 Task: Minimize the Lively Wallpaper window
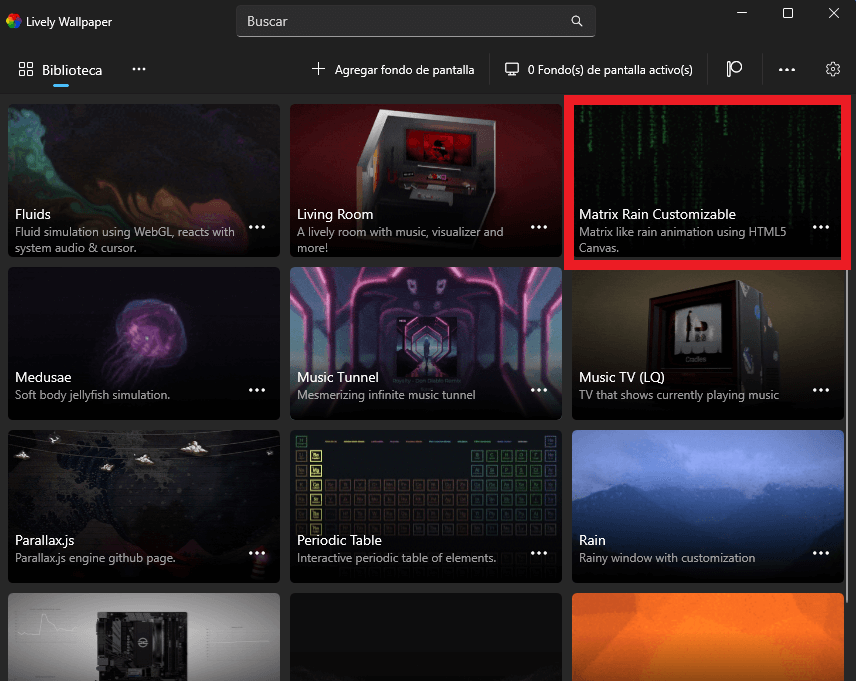(742, 13)
